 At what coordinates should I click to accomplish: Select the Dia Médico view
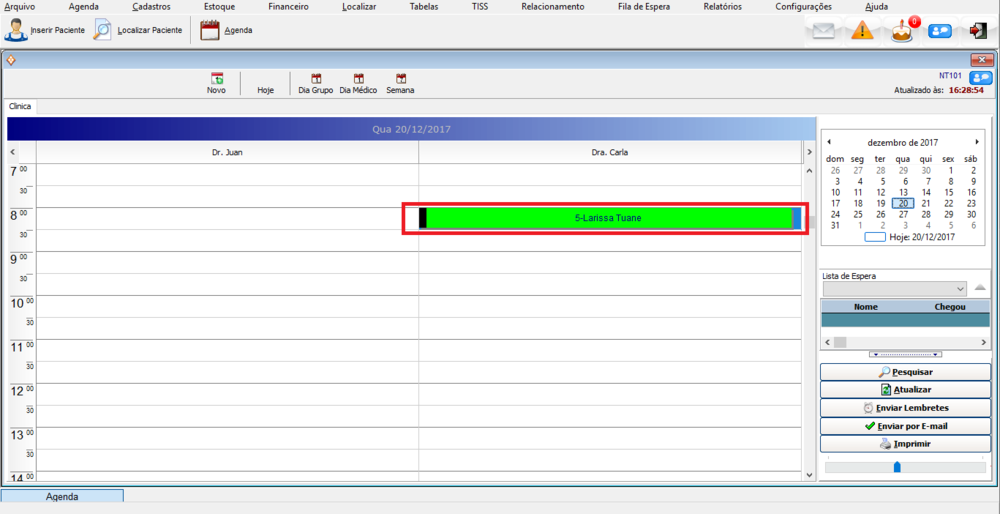pos(358,79)
